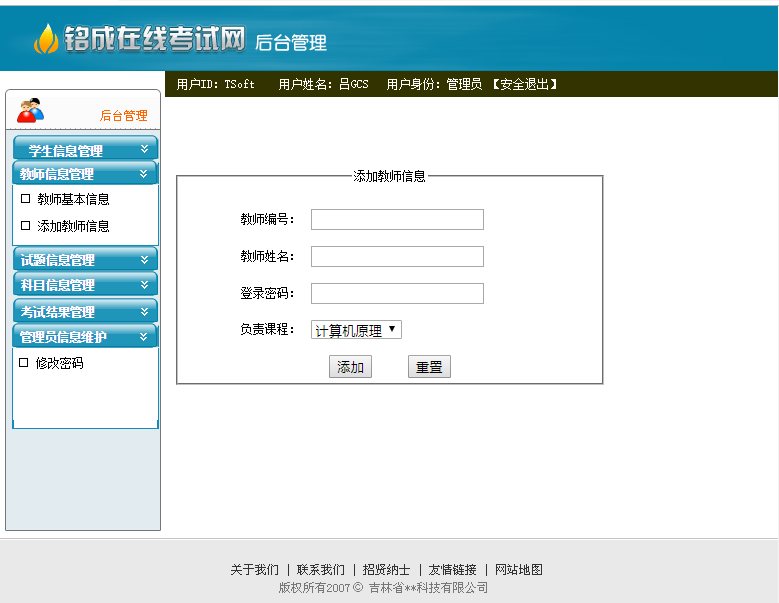Go to 添加教师信息 page
The height and width of the screenshot is (603, 779).
(x=73, y=226)
